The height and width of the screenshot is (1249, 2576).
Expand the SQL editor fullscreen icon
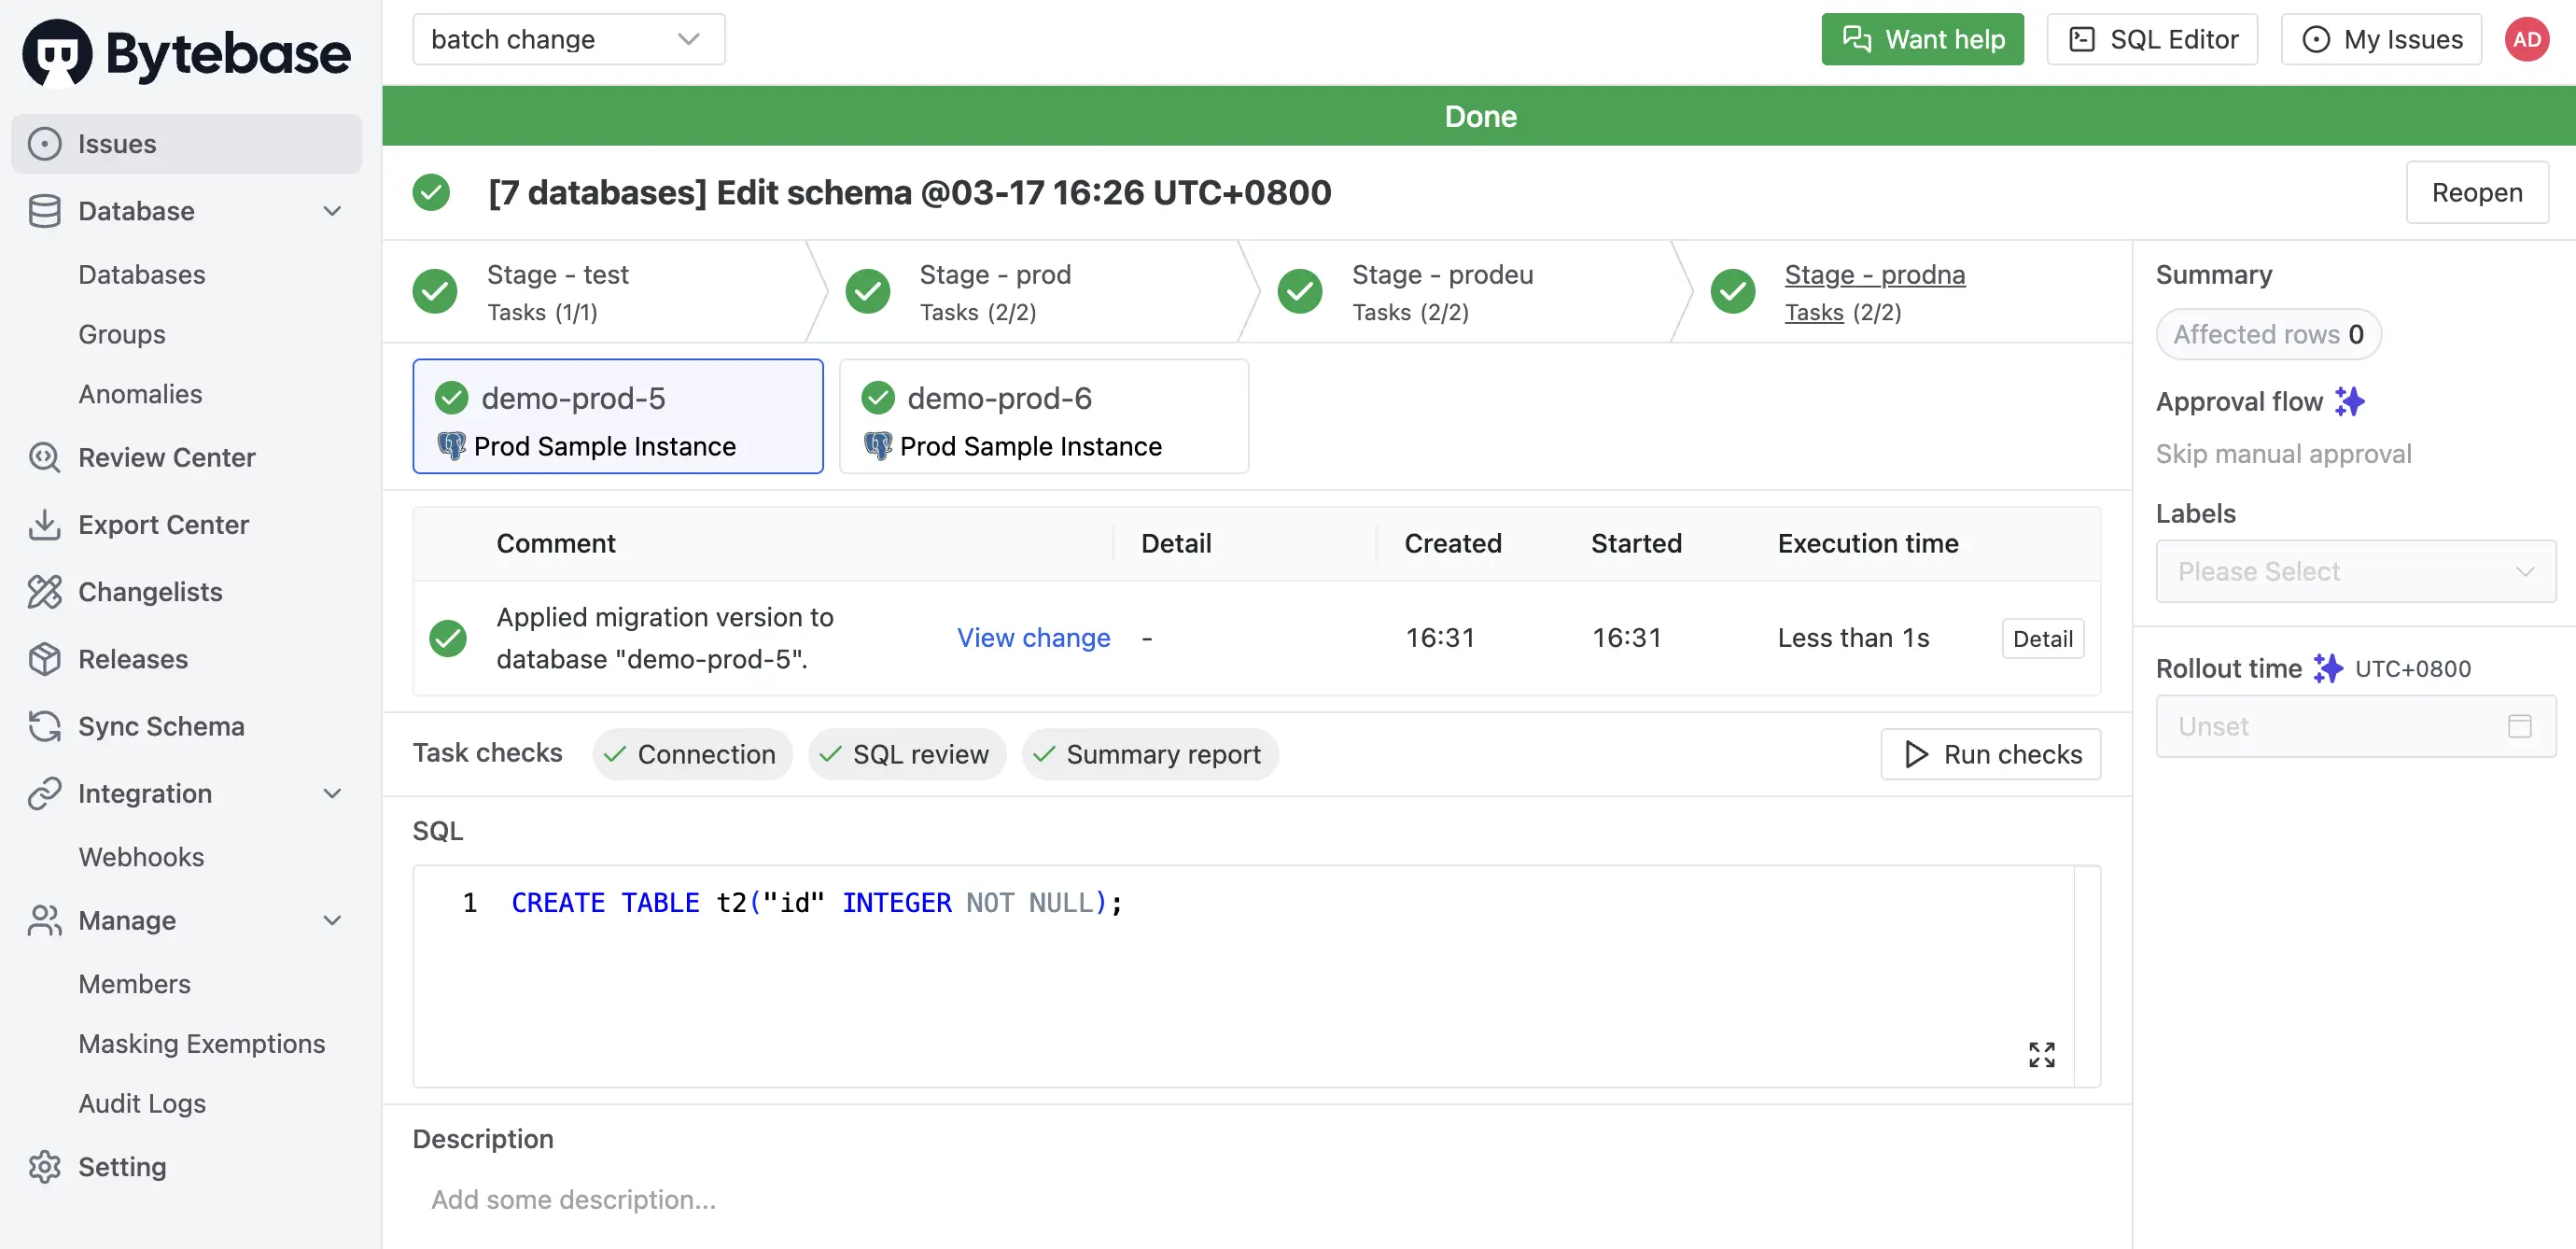click(2041, 1054)
